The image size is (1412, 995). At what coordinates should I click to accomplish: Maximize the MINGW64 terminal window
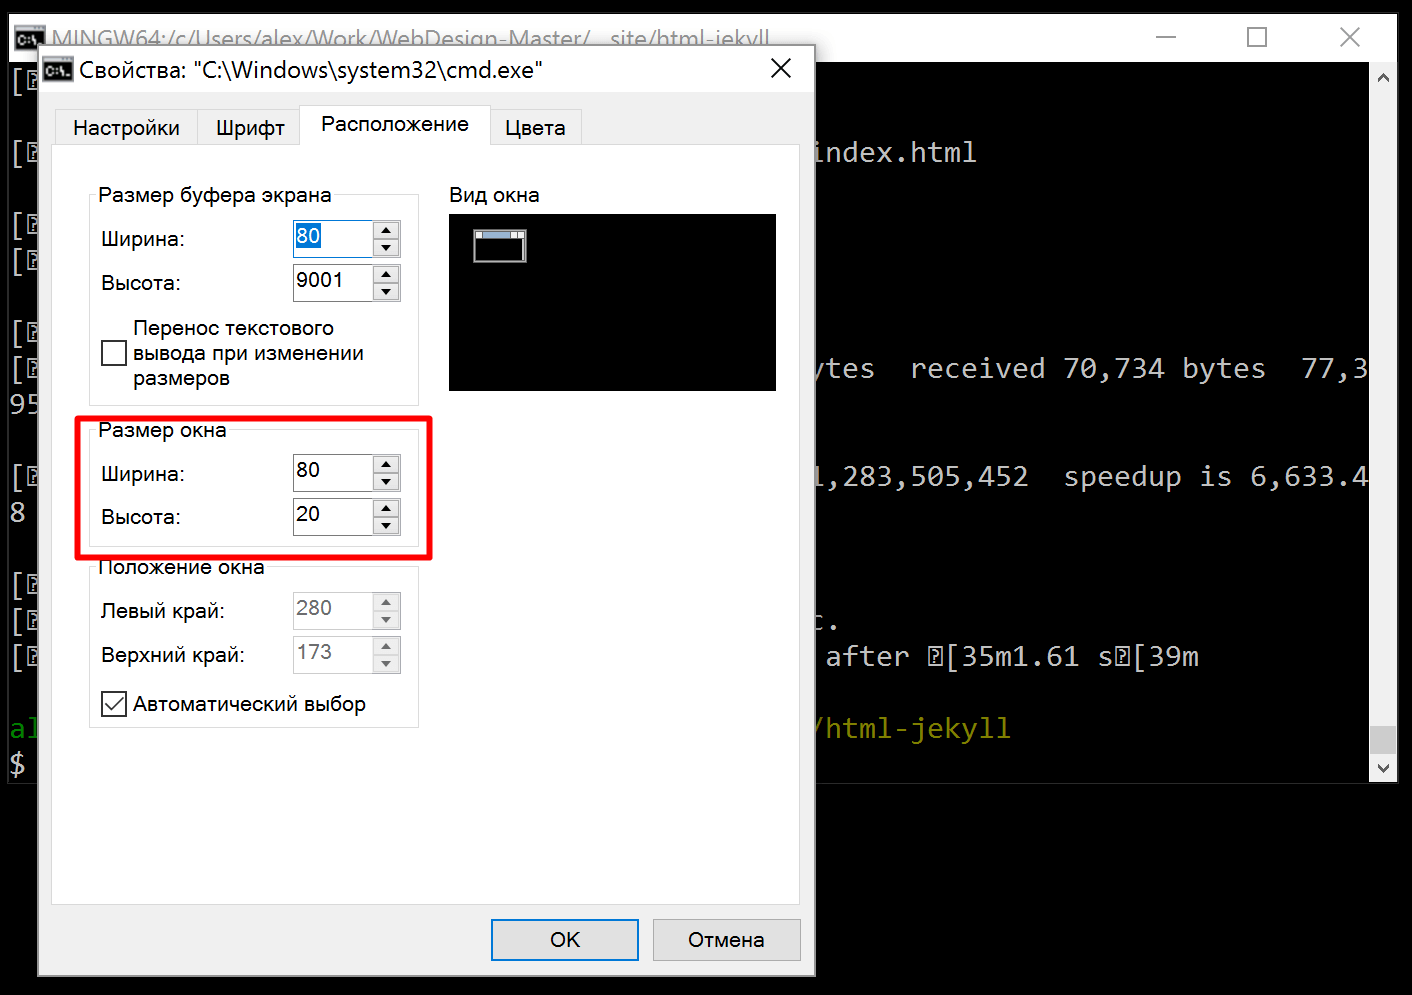click(x=1257, y=37)
